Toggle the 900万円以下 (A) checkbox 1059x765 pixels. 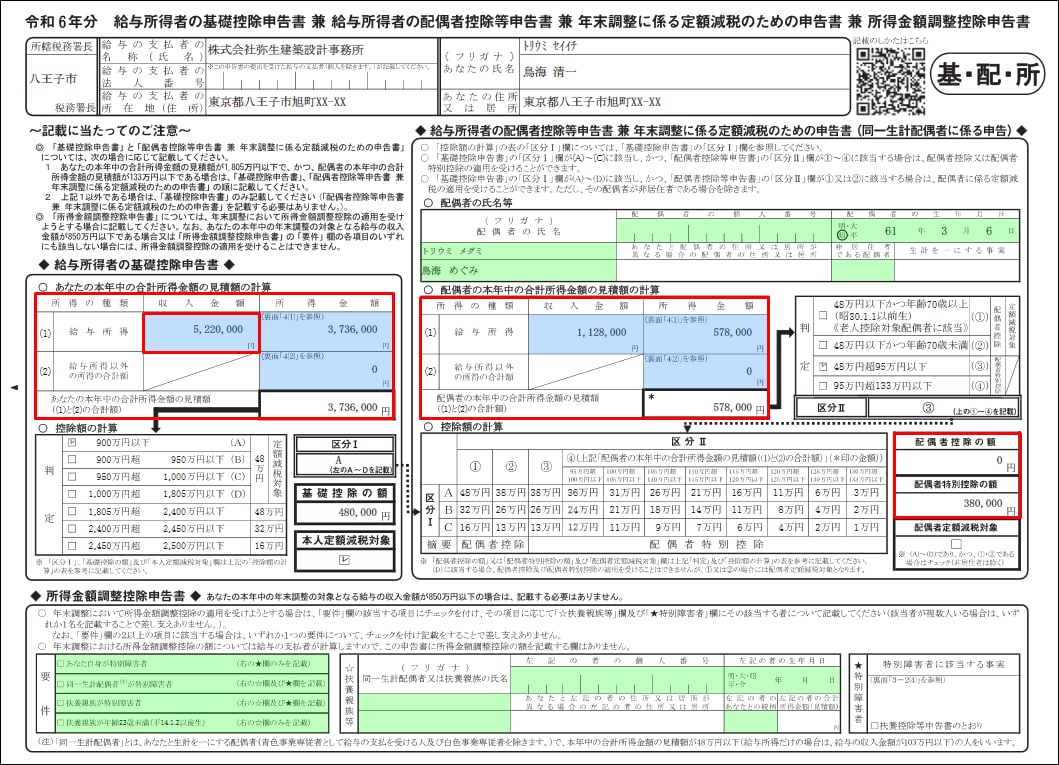[72, 442]
